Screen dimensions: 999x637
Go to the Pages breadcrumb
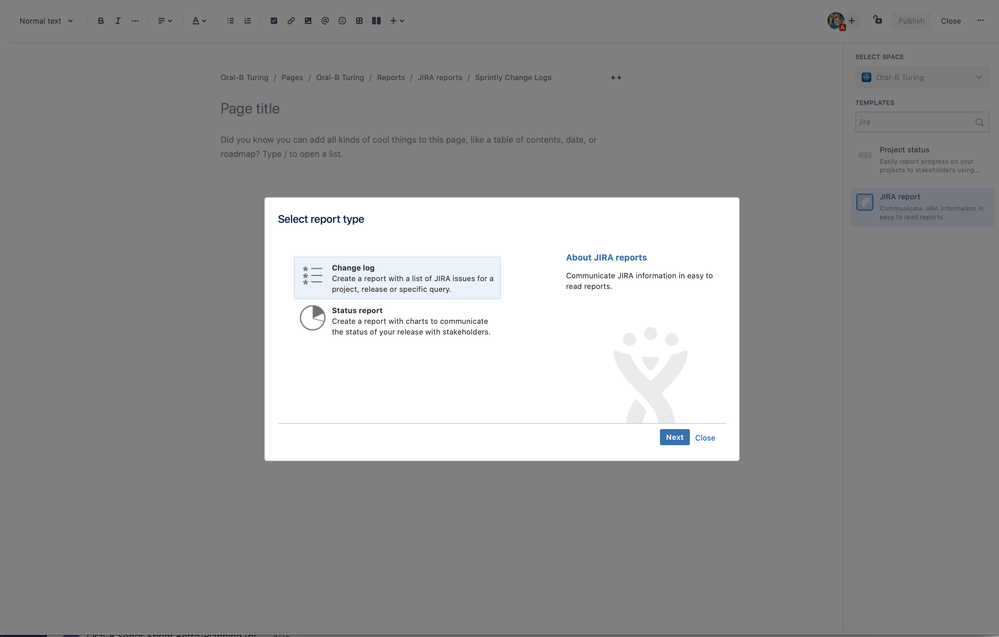292,78
